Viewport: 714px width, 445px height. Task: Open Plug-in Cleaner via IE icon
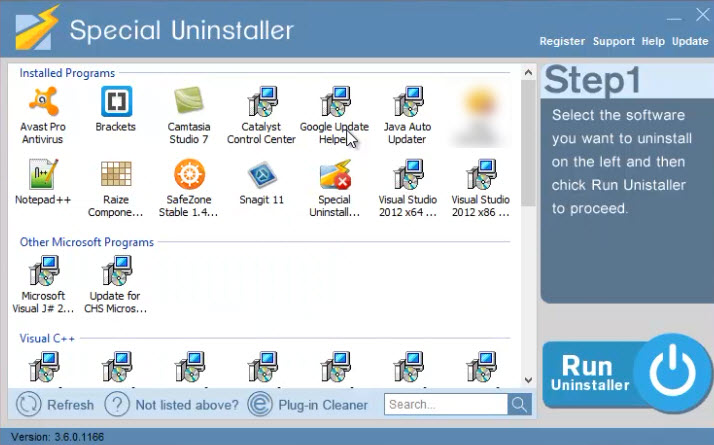[260, 404]
